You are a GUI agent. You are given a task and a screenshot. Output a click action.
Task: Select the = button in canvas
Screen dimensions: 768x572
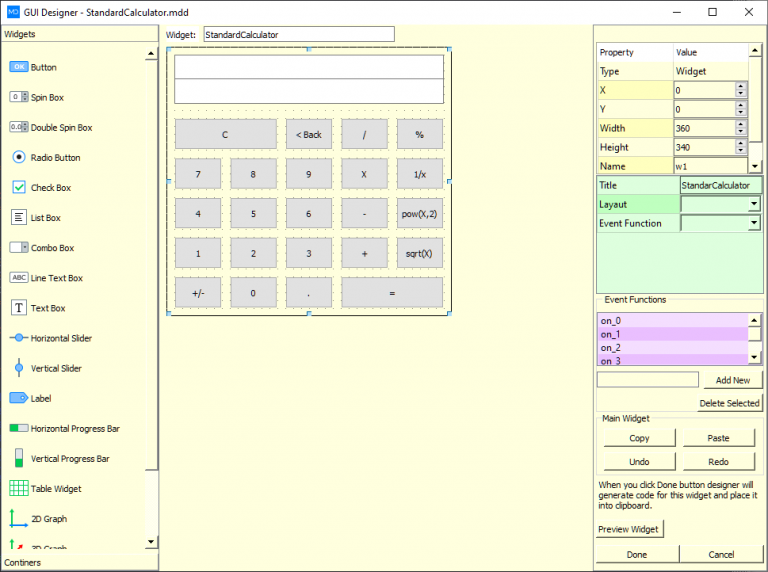(392, 293)
